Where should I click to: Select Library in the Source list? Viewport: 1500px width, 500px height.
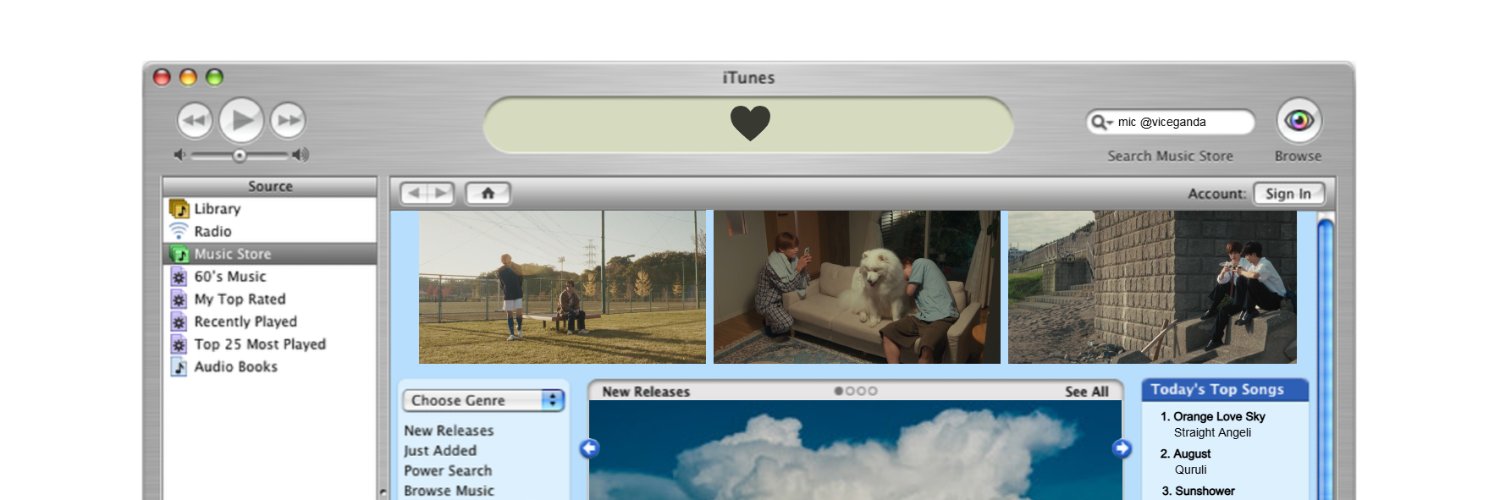point(270,209)
